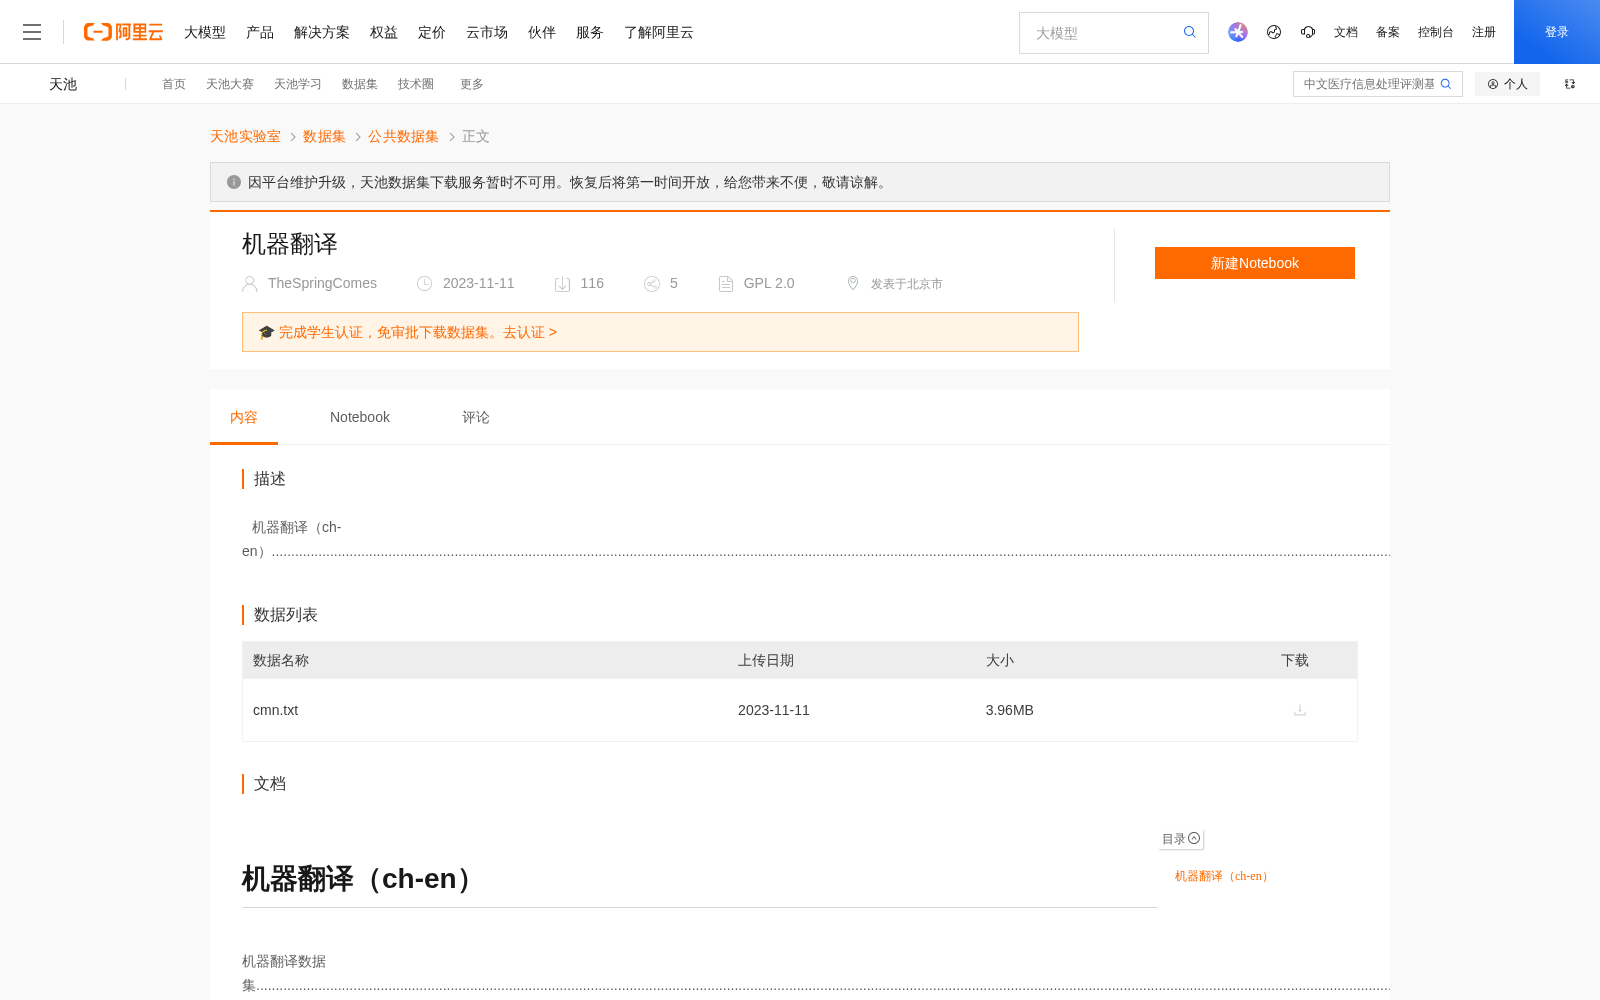Open the 文档 header link

point(1346,32)
